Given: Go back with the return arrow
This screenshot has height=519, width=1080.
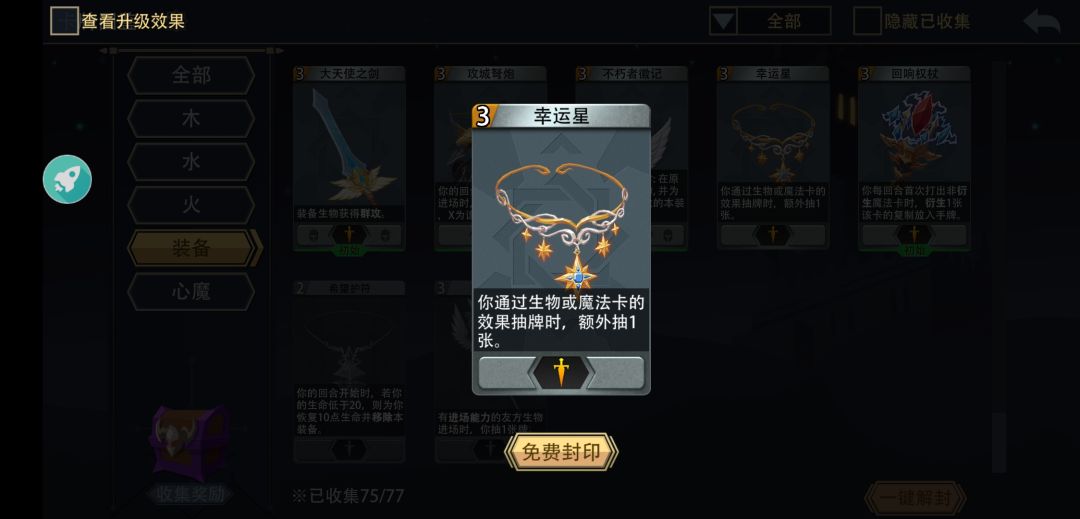Looking at the screenshot, I should point(1041,21).
